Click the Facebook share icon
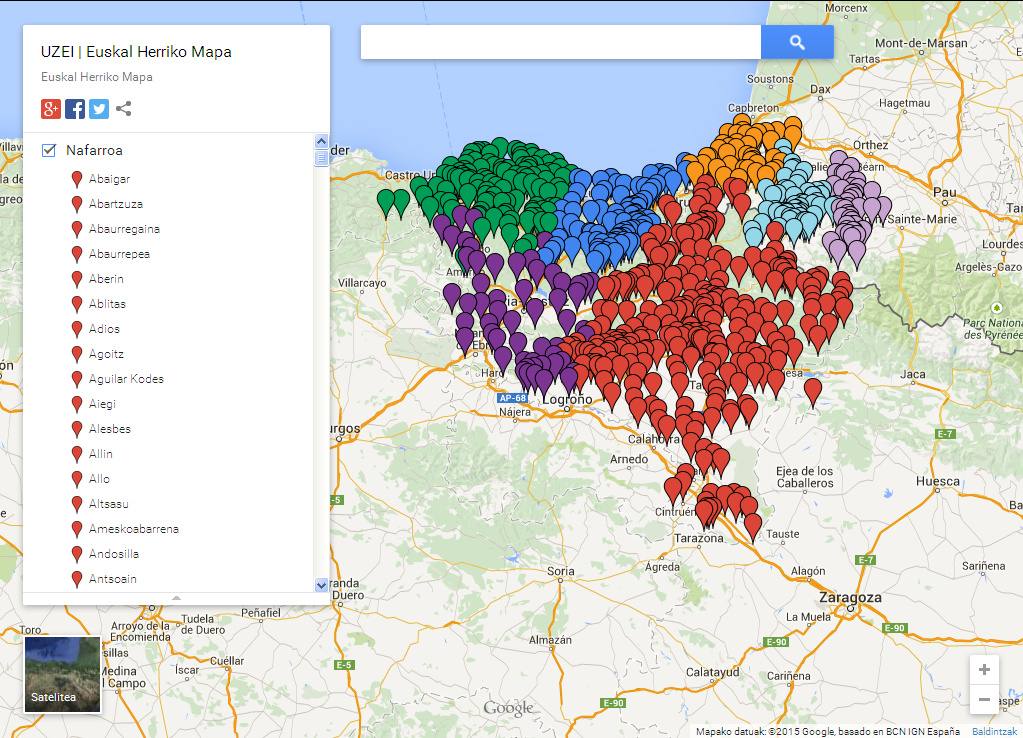 click(x=74, y=109)
